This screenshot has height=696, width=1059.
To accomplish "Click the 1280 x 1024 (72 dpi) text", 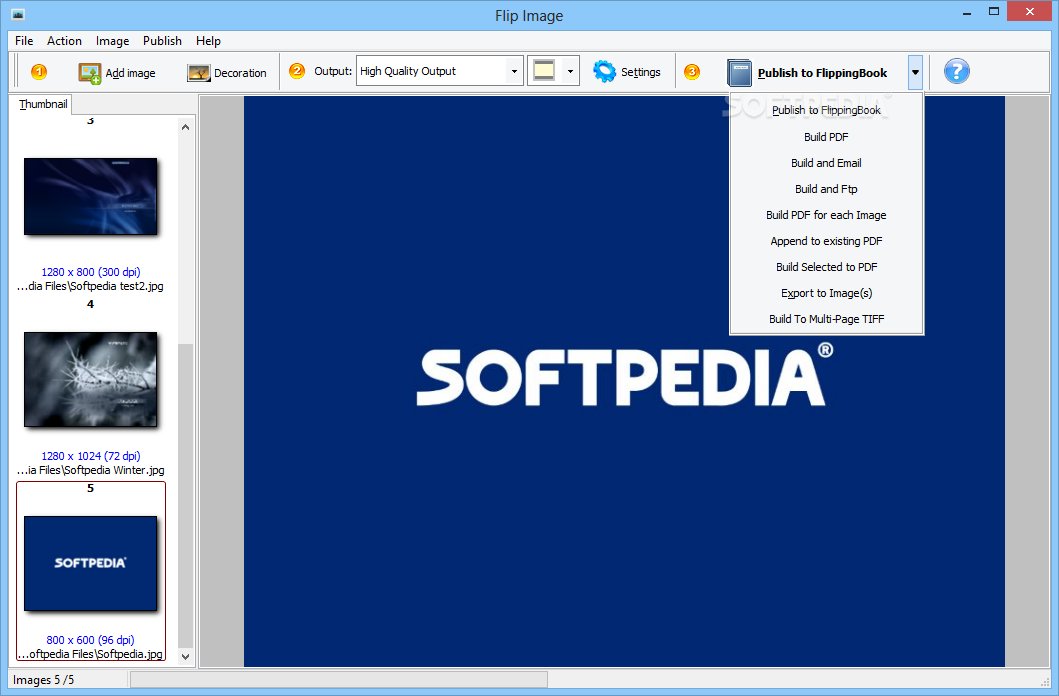I will pyautogui.click(x=91, y=456).
